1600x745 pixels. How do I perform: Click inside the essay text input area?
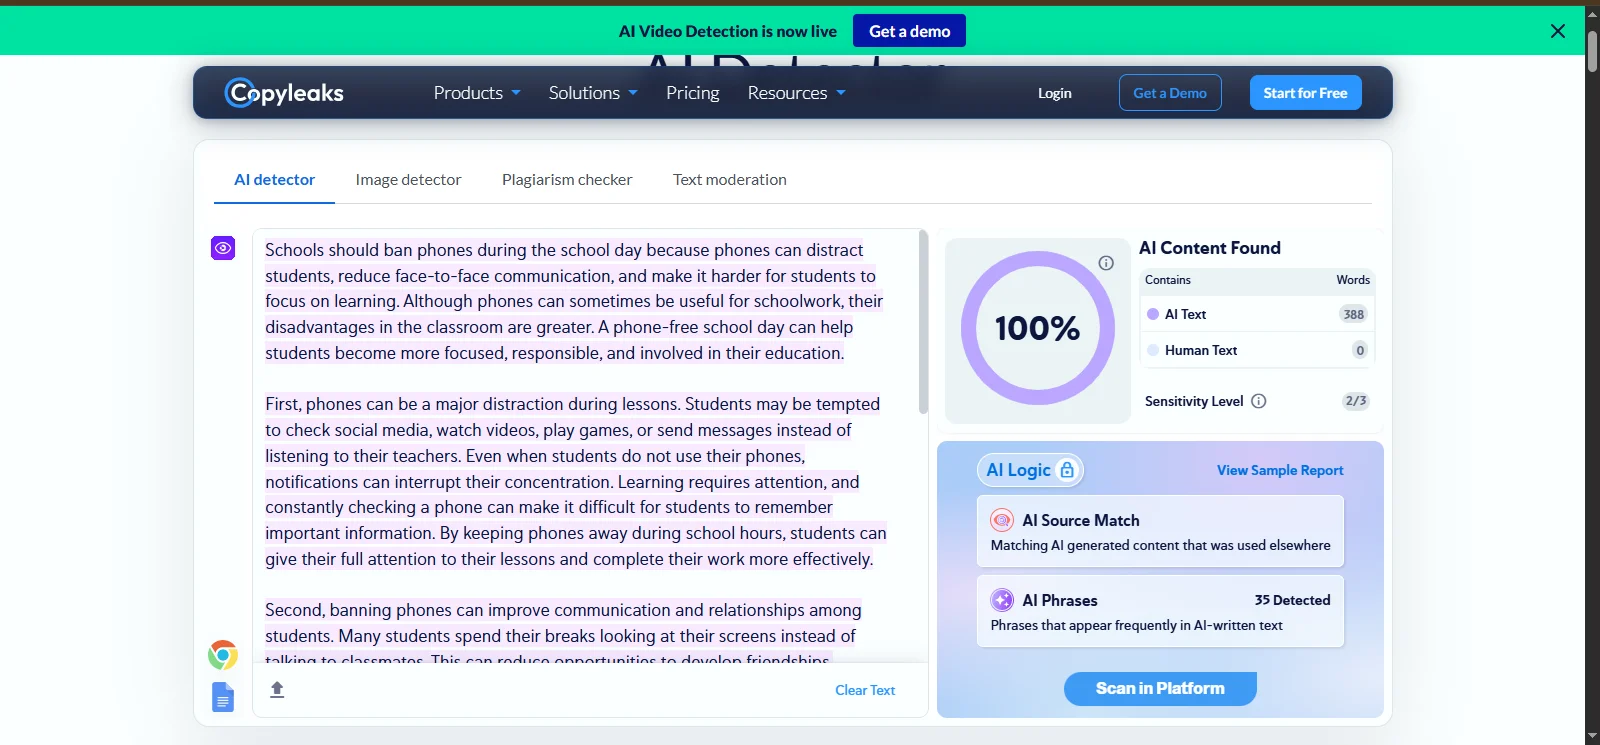coord(585,445)
